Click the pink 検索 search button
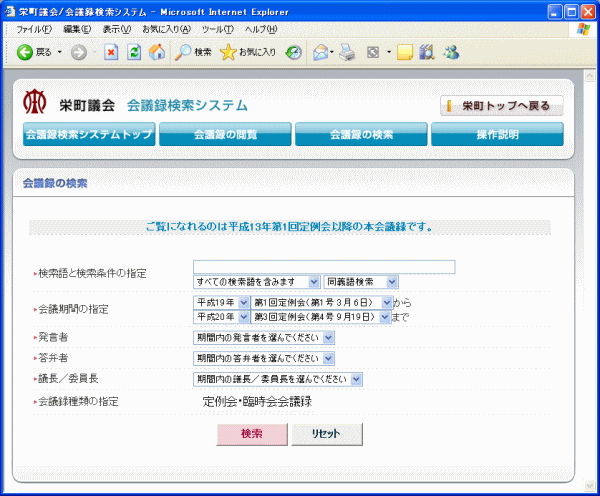This screenshot has width=600, height=496. pos(252,434)
